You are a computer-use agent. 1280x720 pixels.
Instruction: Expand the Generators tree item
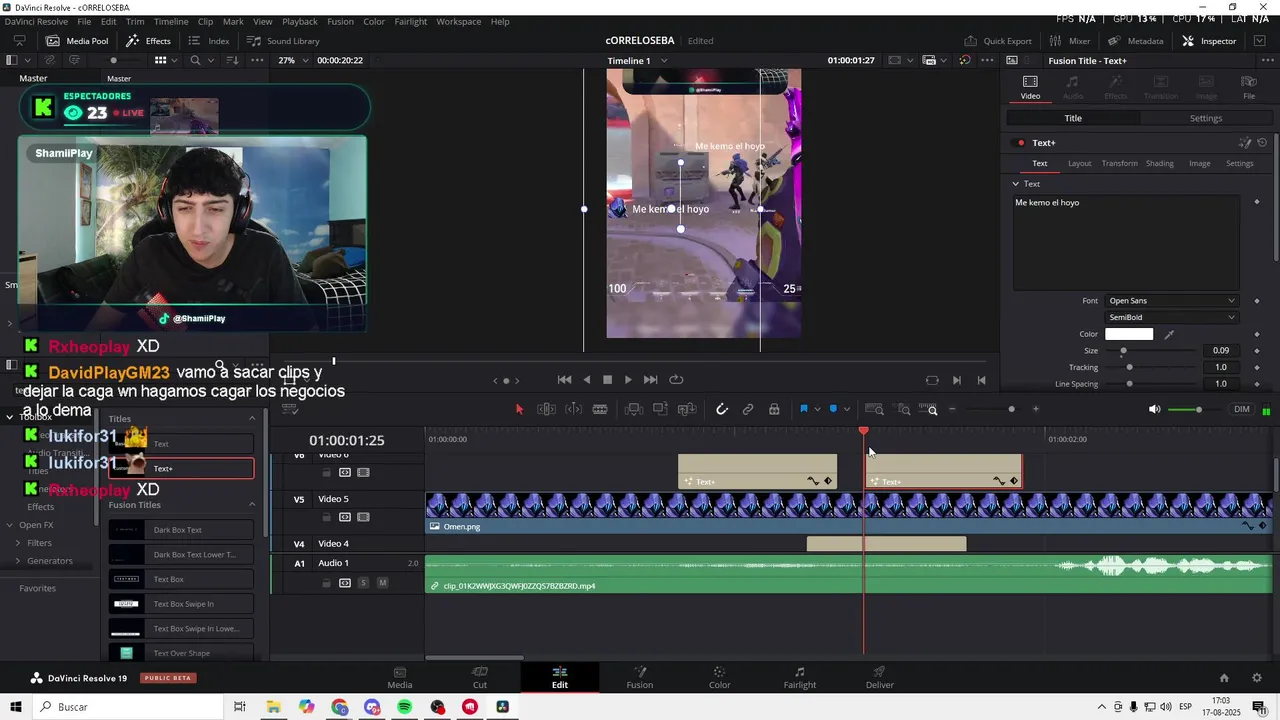pyautogui.click(x=18, y=561)
